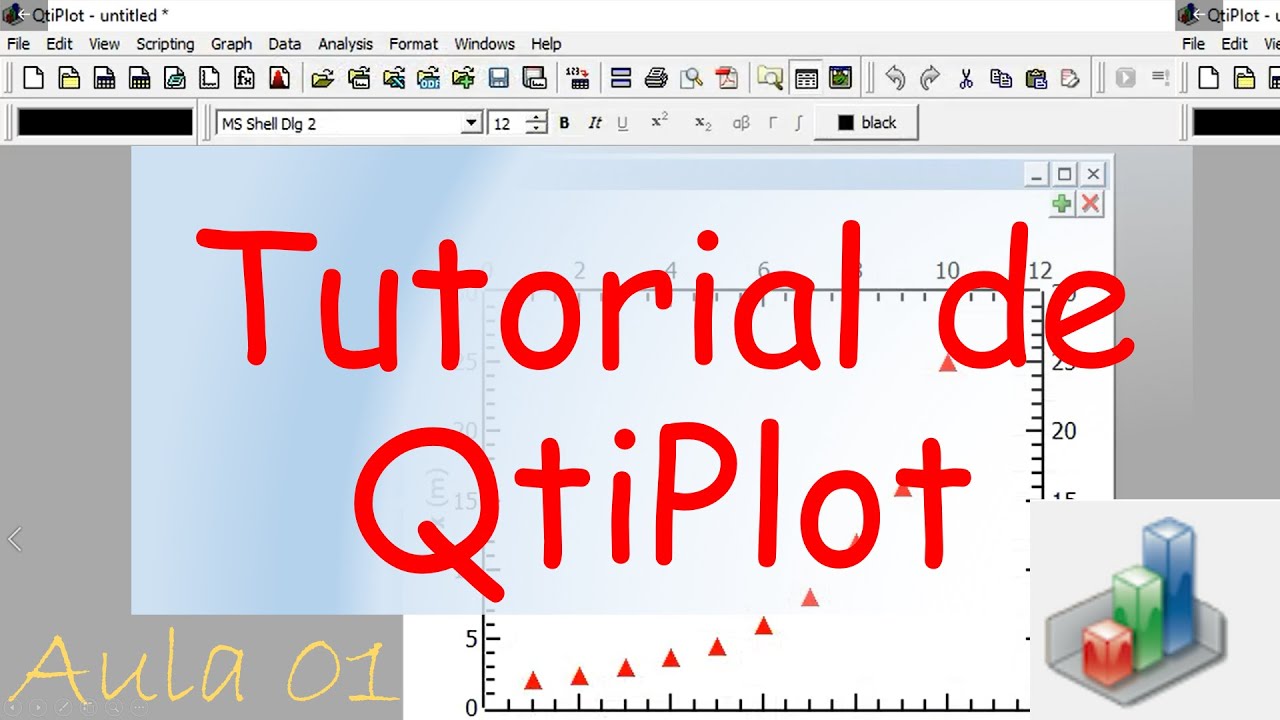
Task: Open print preview magnifier icon
Action: coord(691,78)
